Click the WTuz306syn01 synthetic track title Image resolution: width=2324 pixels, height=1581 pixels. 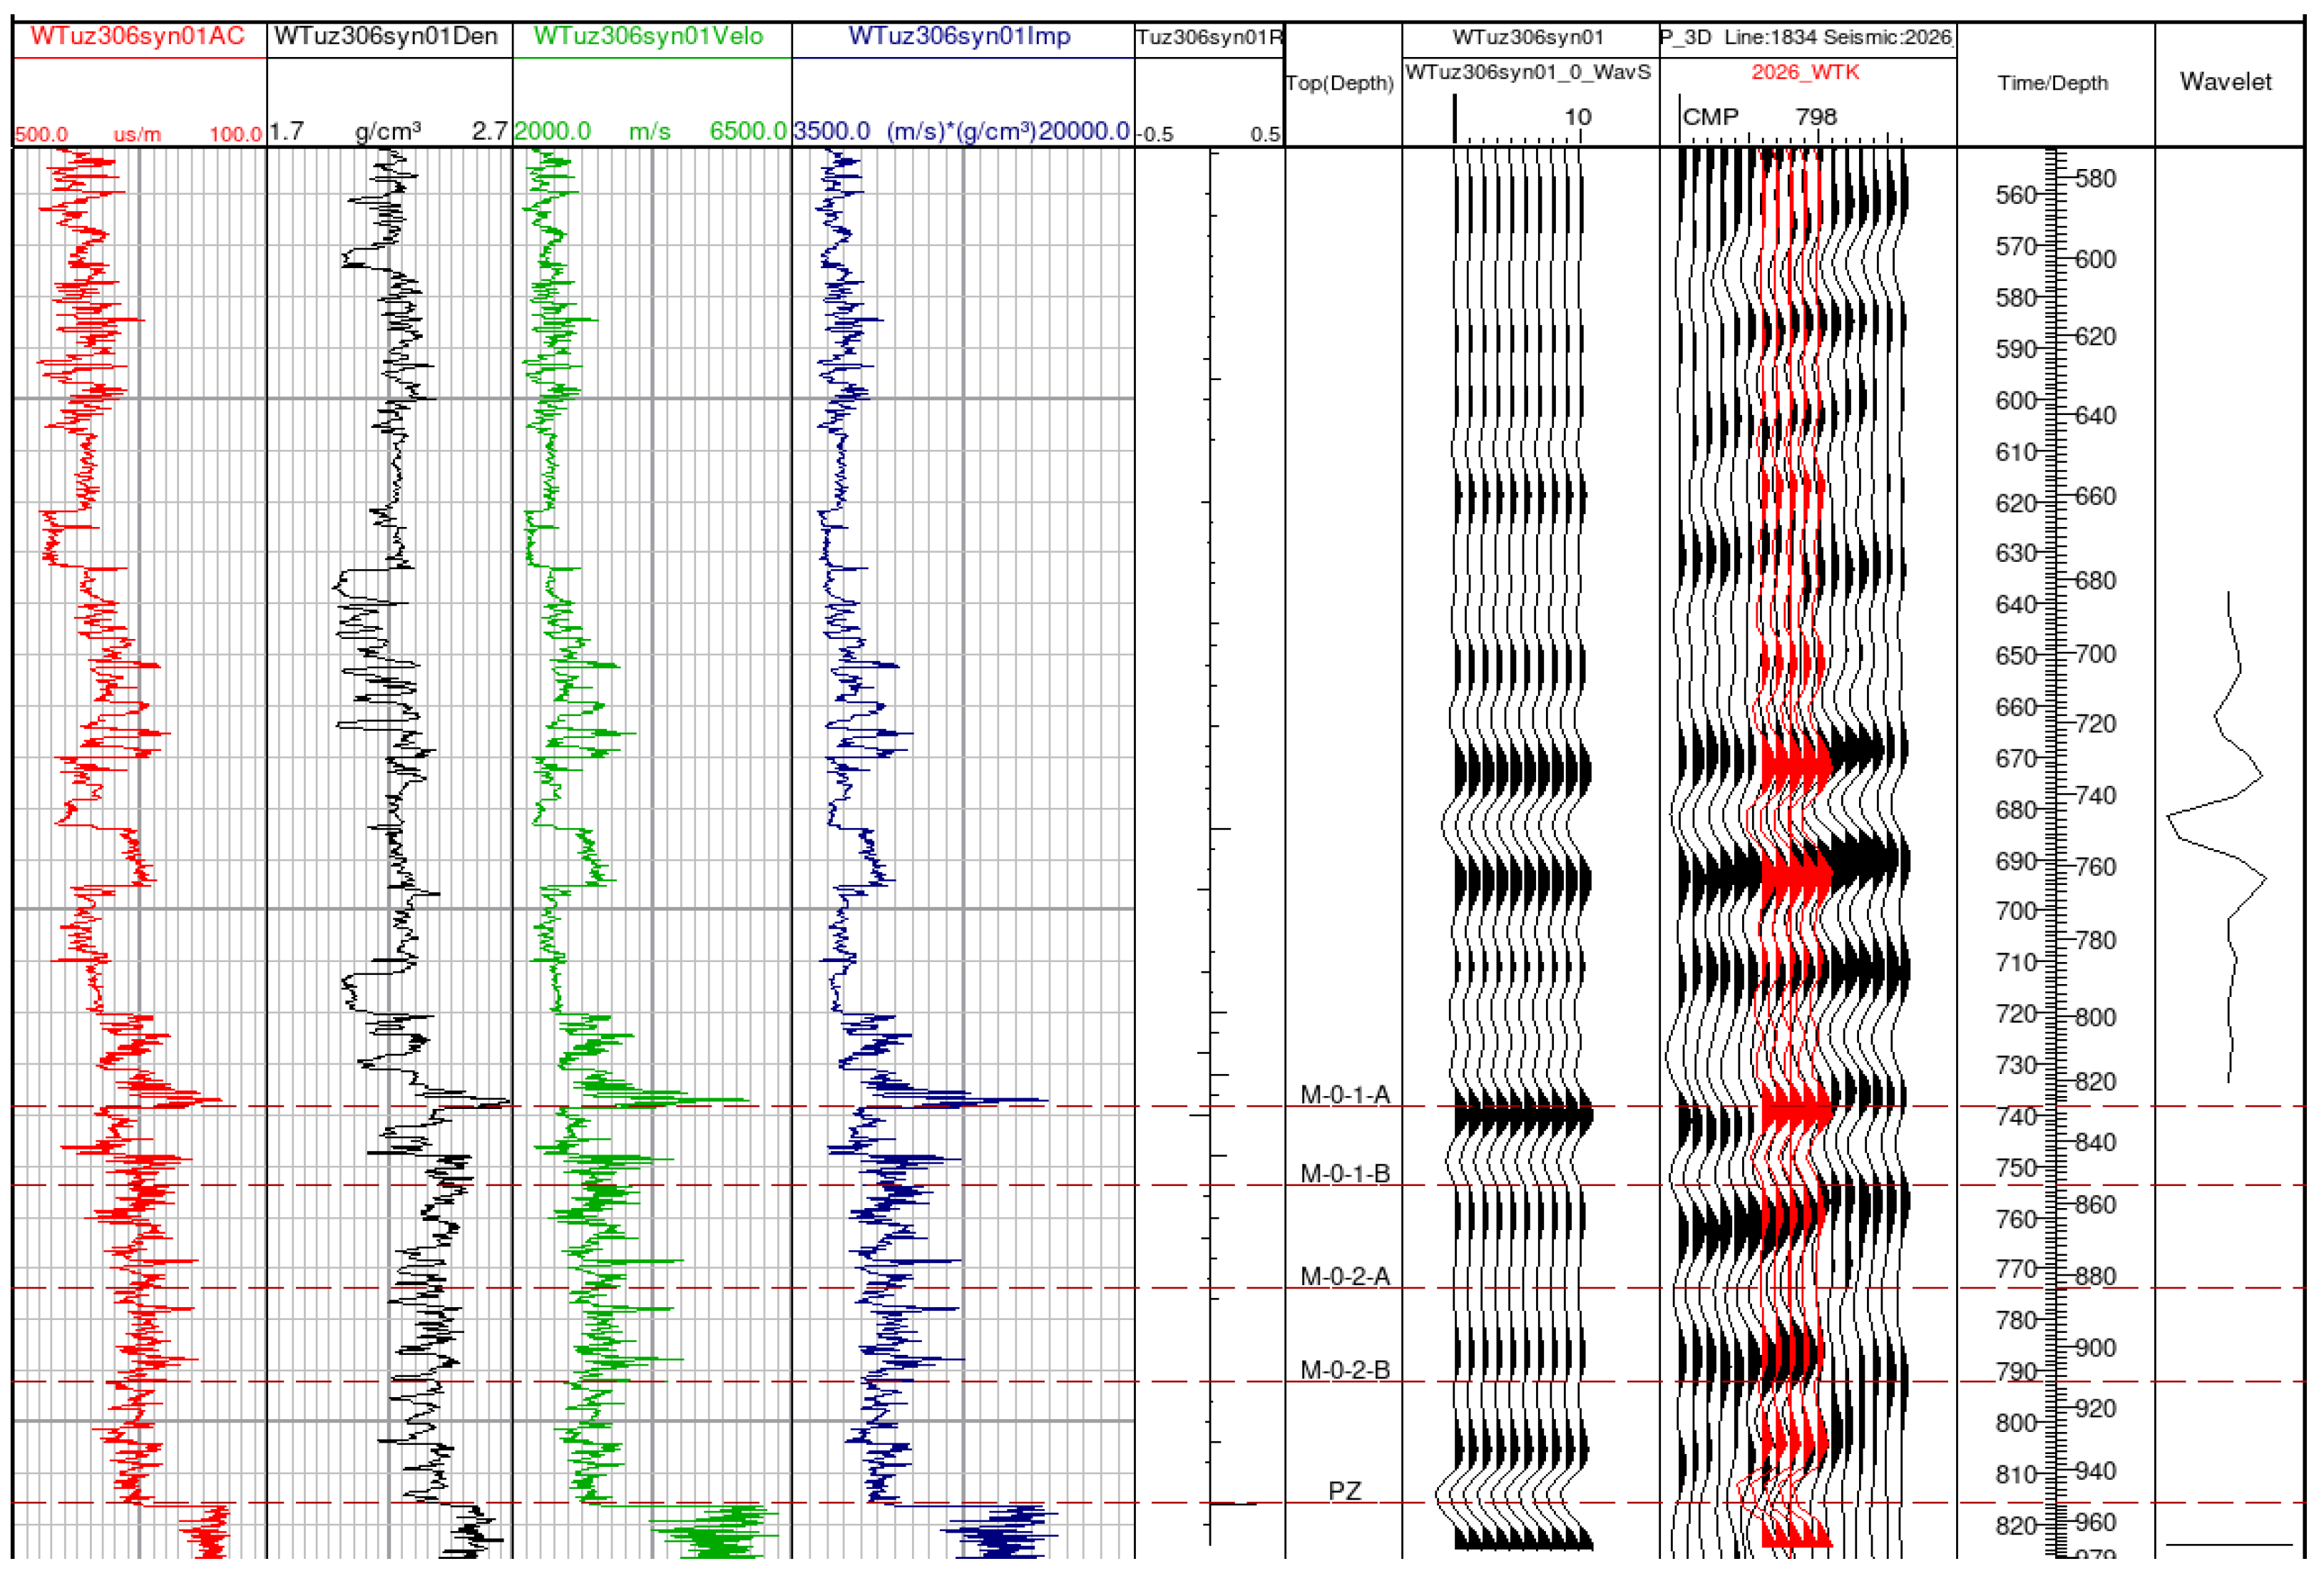(x=1528, y=38)
